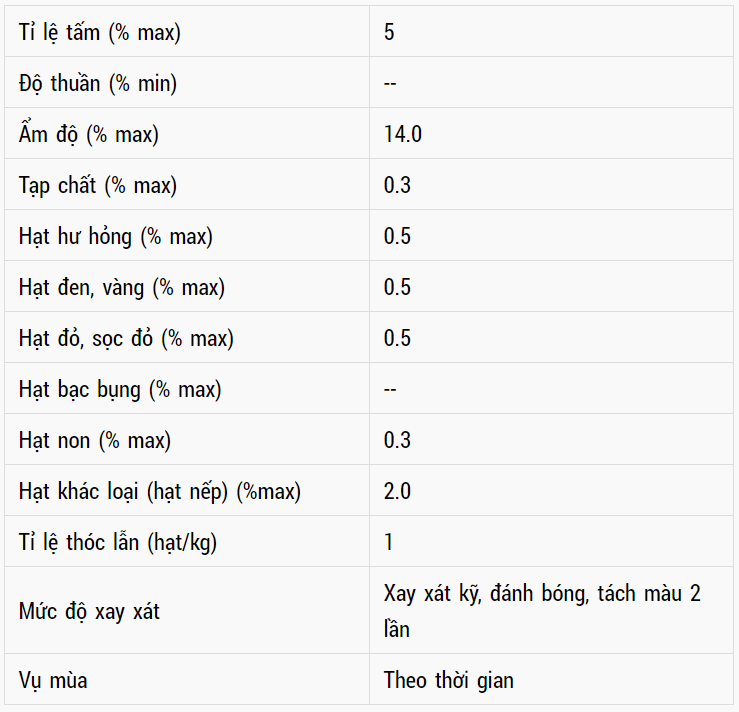
Task: Click the "Hạt khác loại (hạt nếp)" cell
Action: 160,491
